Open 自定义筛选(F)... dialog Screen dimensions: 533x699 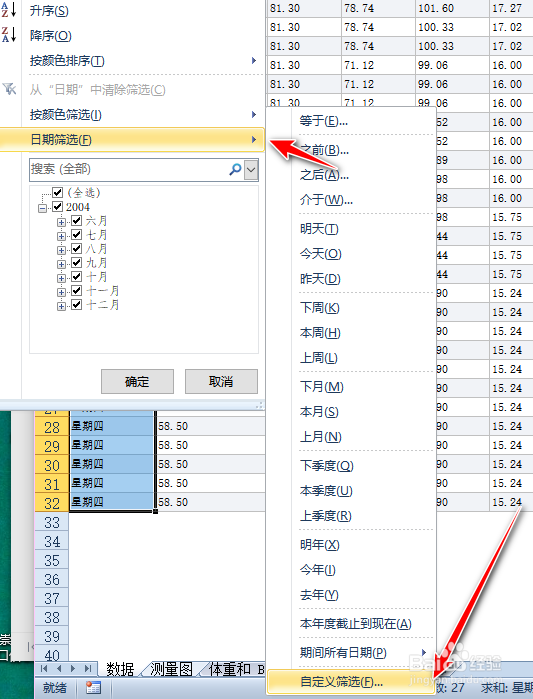click(x=351, y=682)
